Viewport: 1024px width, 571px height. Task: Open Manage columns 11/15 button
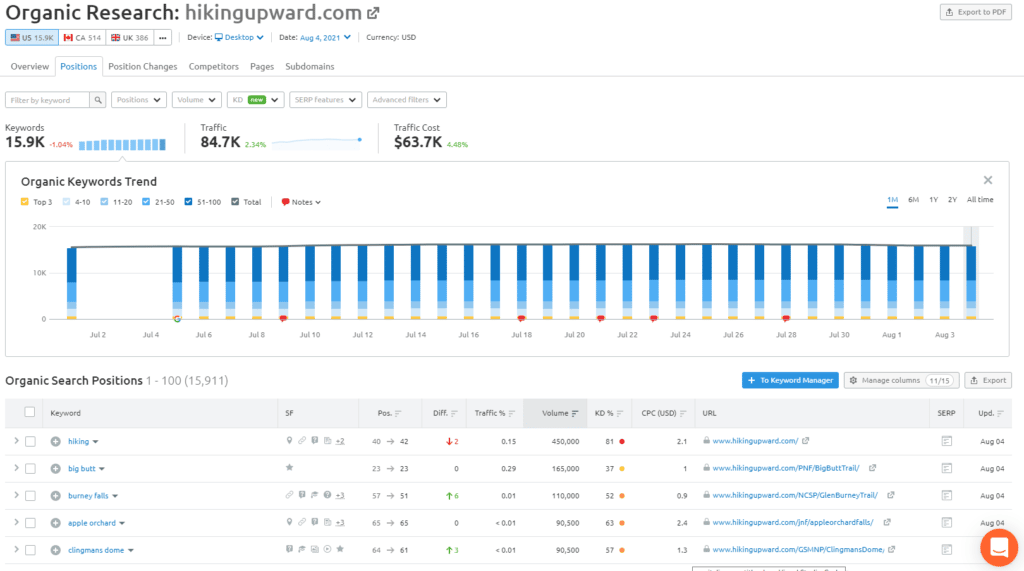pyautogui.click(x=901, y=380)
